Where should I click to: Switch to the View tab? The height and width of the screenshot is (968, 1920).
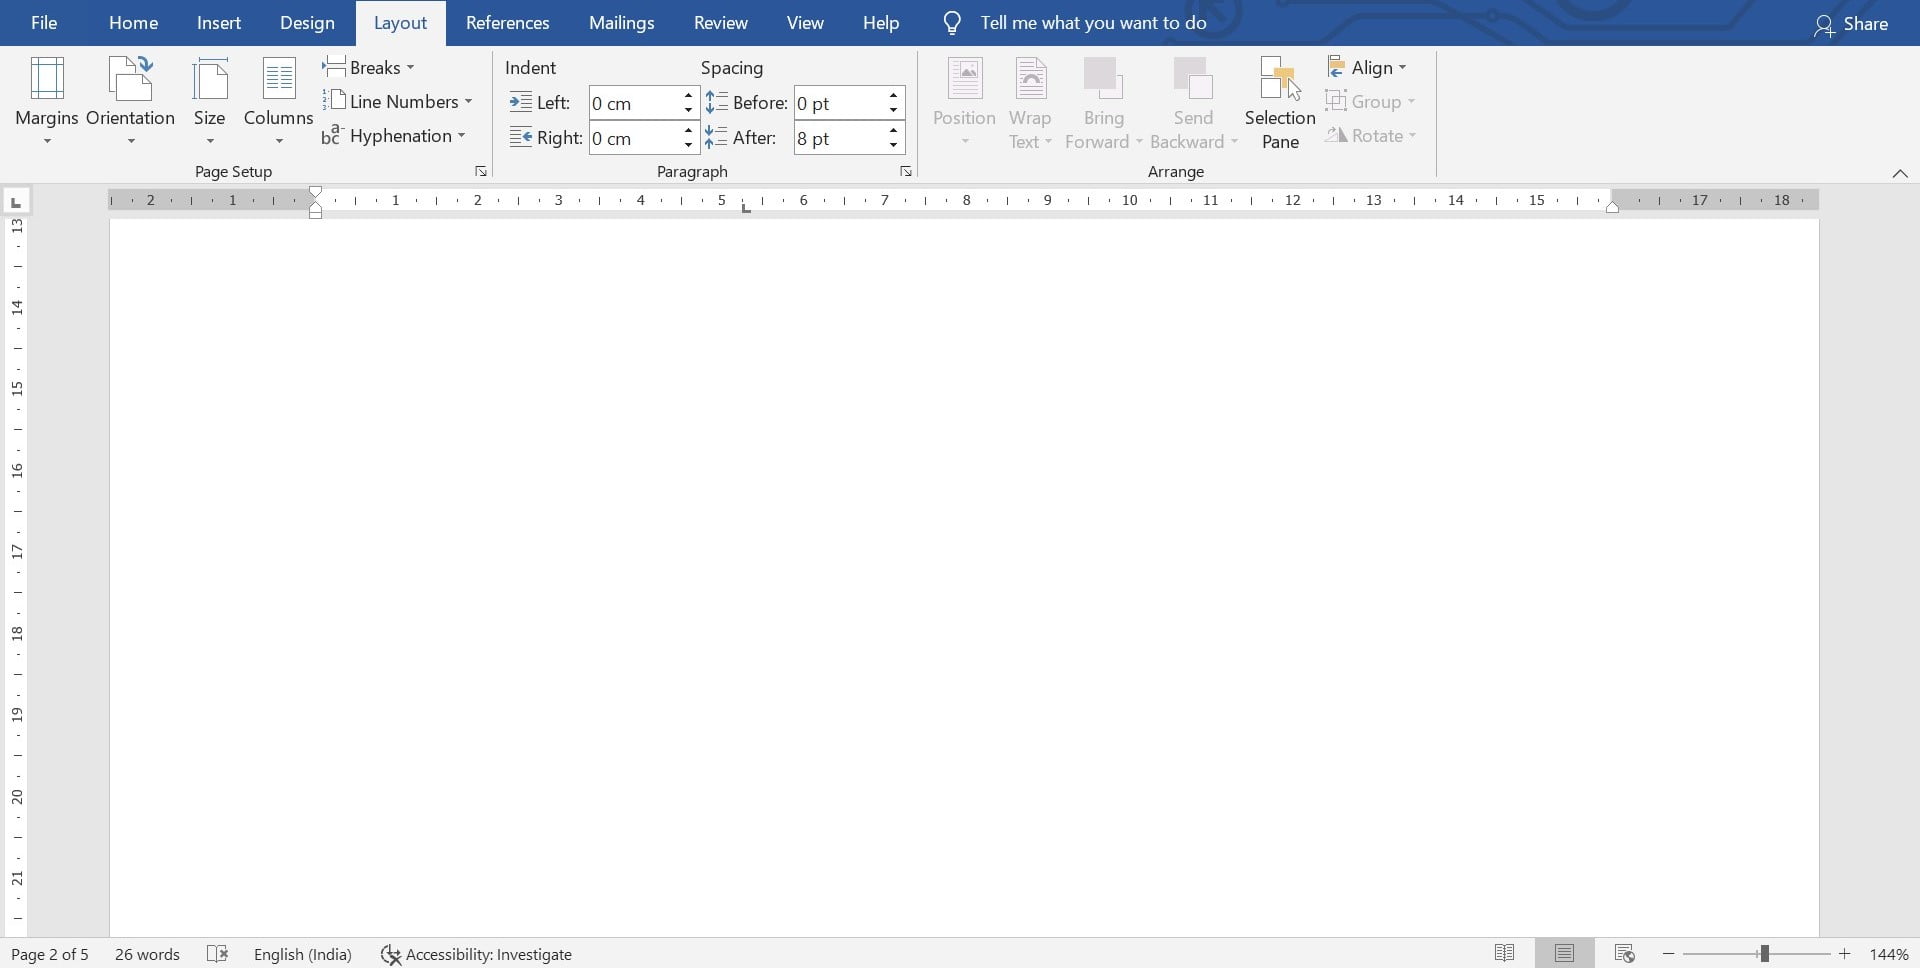(805, 23)
